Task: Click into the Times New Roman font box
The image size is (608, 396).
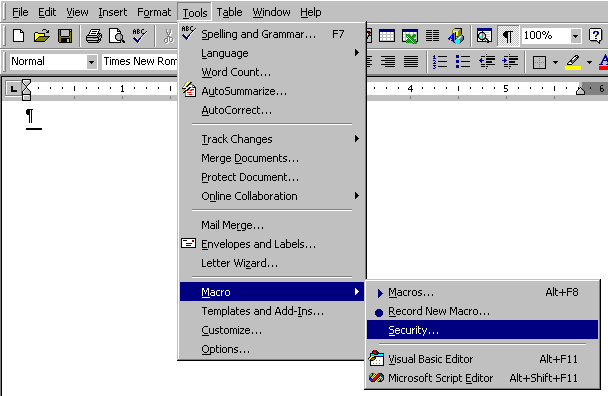Action: [140, 62]
